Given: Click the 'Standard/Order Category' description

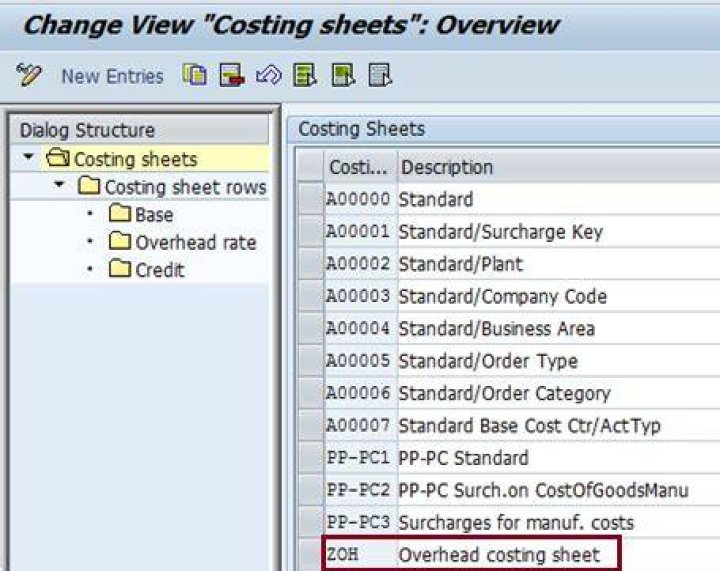Looking at the screenshot, I should [505, 393].
